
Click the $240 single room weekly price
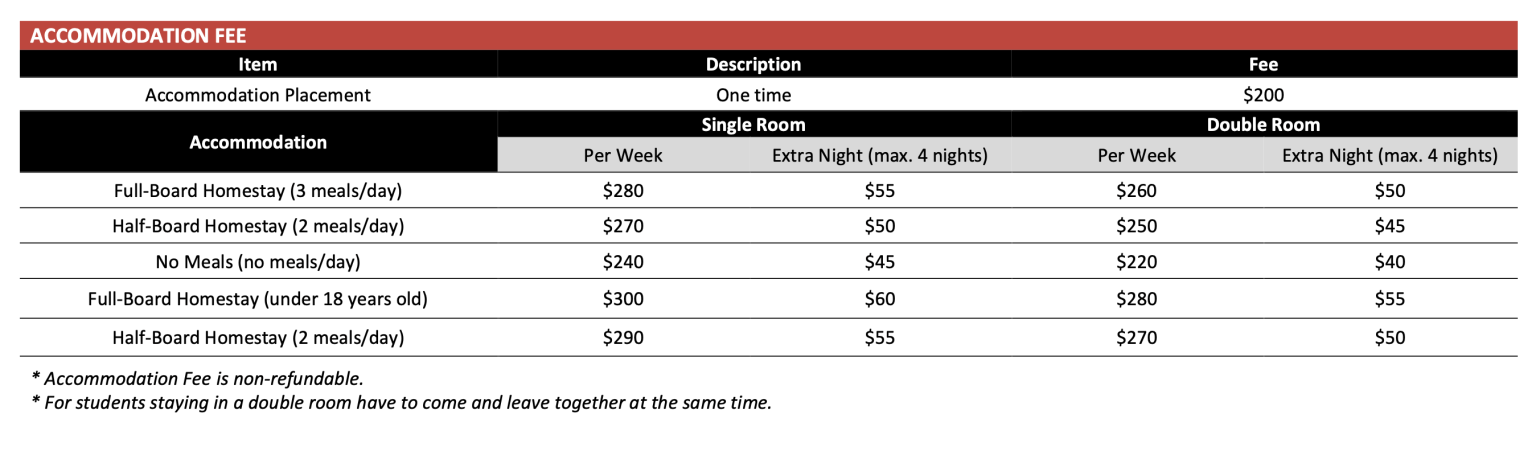(x=623, y=262)
